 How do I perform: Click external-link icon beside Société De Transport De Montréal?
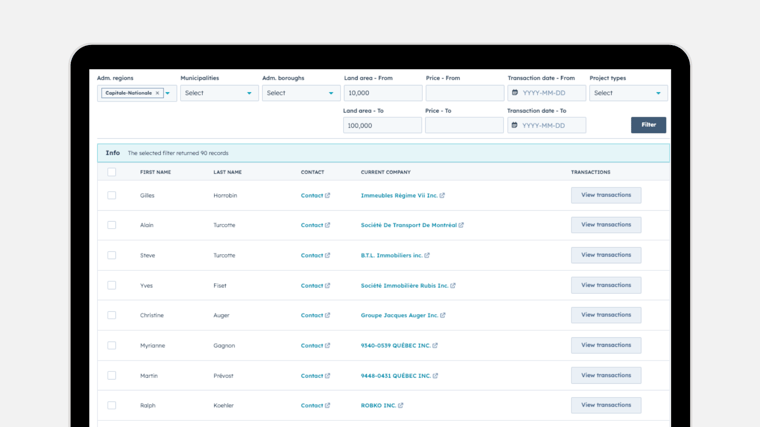[x=461, y=225]
